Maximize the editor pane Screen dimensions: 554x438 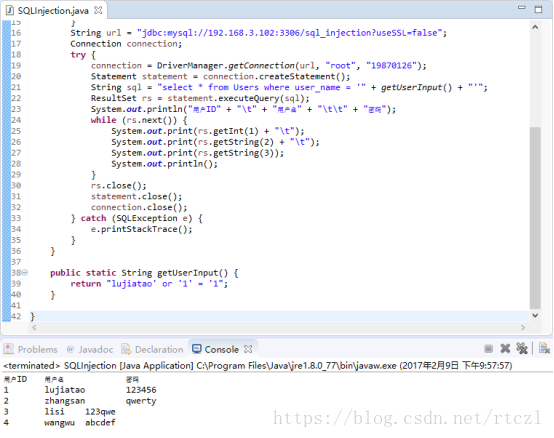[x=538, y=9]
